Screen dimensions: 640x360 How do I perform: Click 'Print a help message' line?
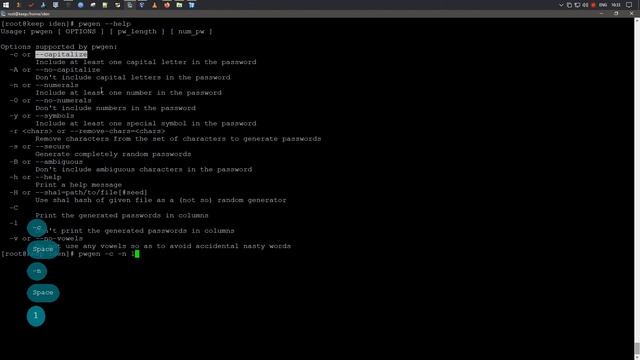click(x=78, y=185)
